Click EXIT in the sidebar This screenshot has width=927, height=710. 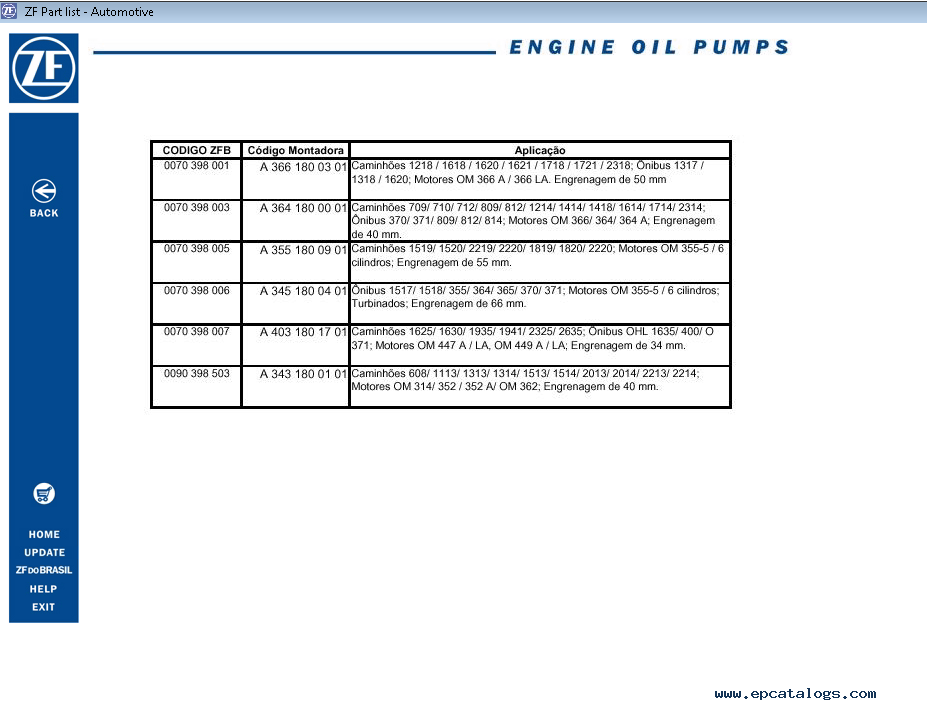coord(43,607)
